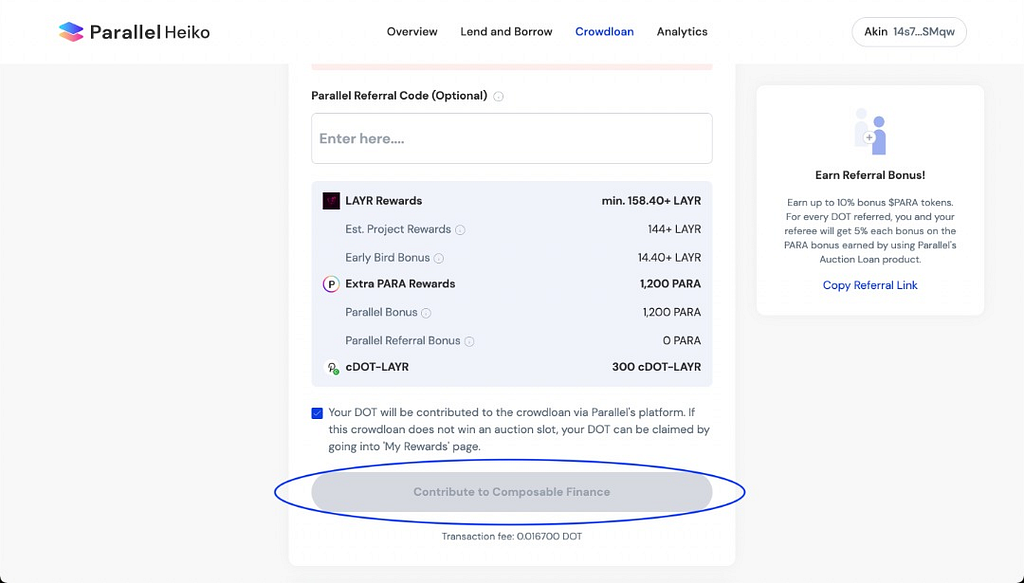Screen dimensions: 1024x583
Task: Click info icon next to Parallel Bonus
Action: click(427, 313)
